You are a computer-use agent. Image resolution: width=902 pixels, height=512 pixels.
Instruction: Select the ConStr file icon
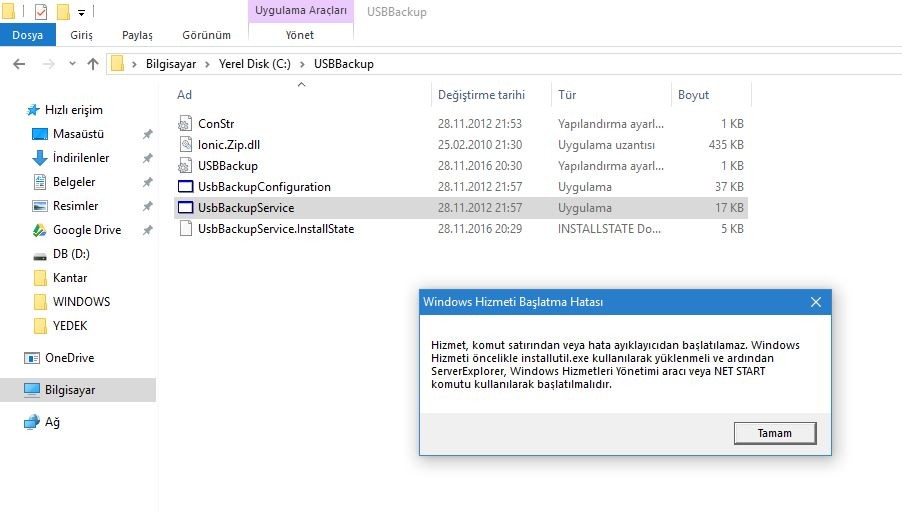pos(185,123)
